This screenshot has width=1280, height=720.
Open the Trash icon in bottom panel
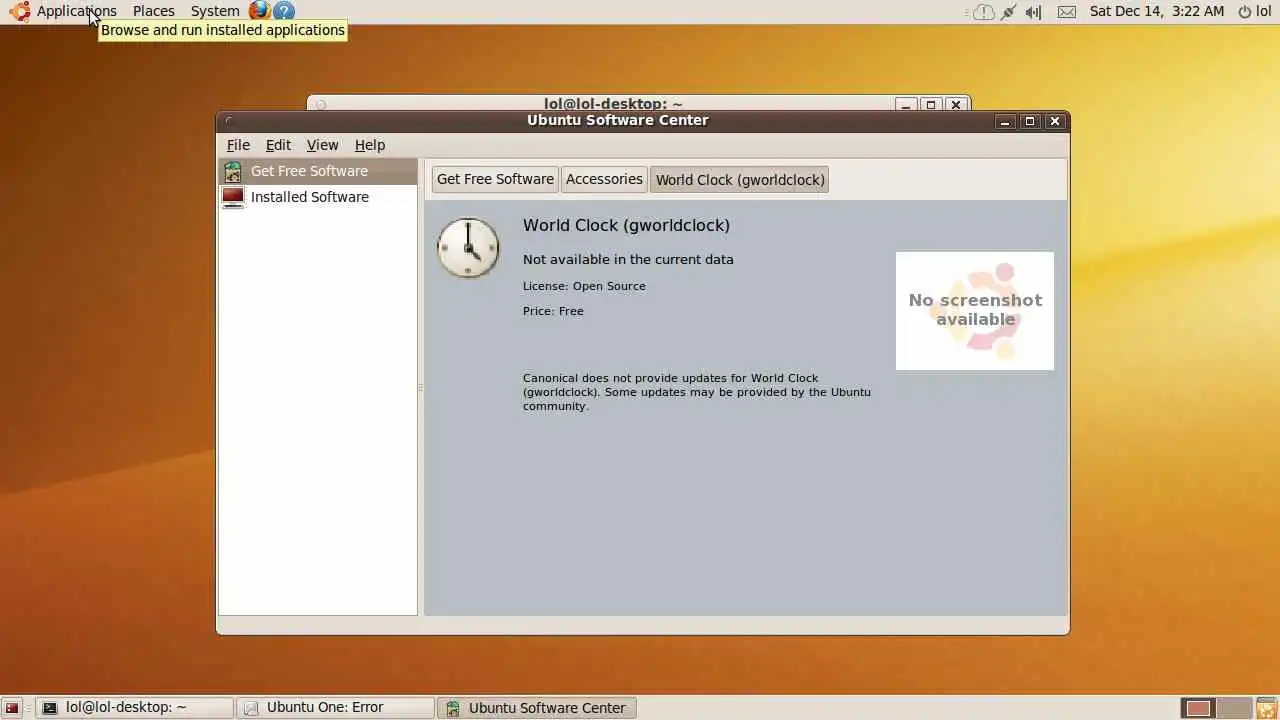(1267, 708)
